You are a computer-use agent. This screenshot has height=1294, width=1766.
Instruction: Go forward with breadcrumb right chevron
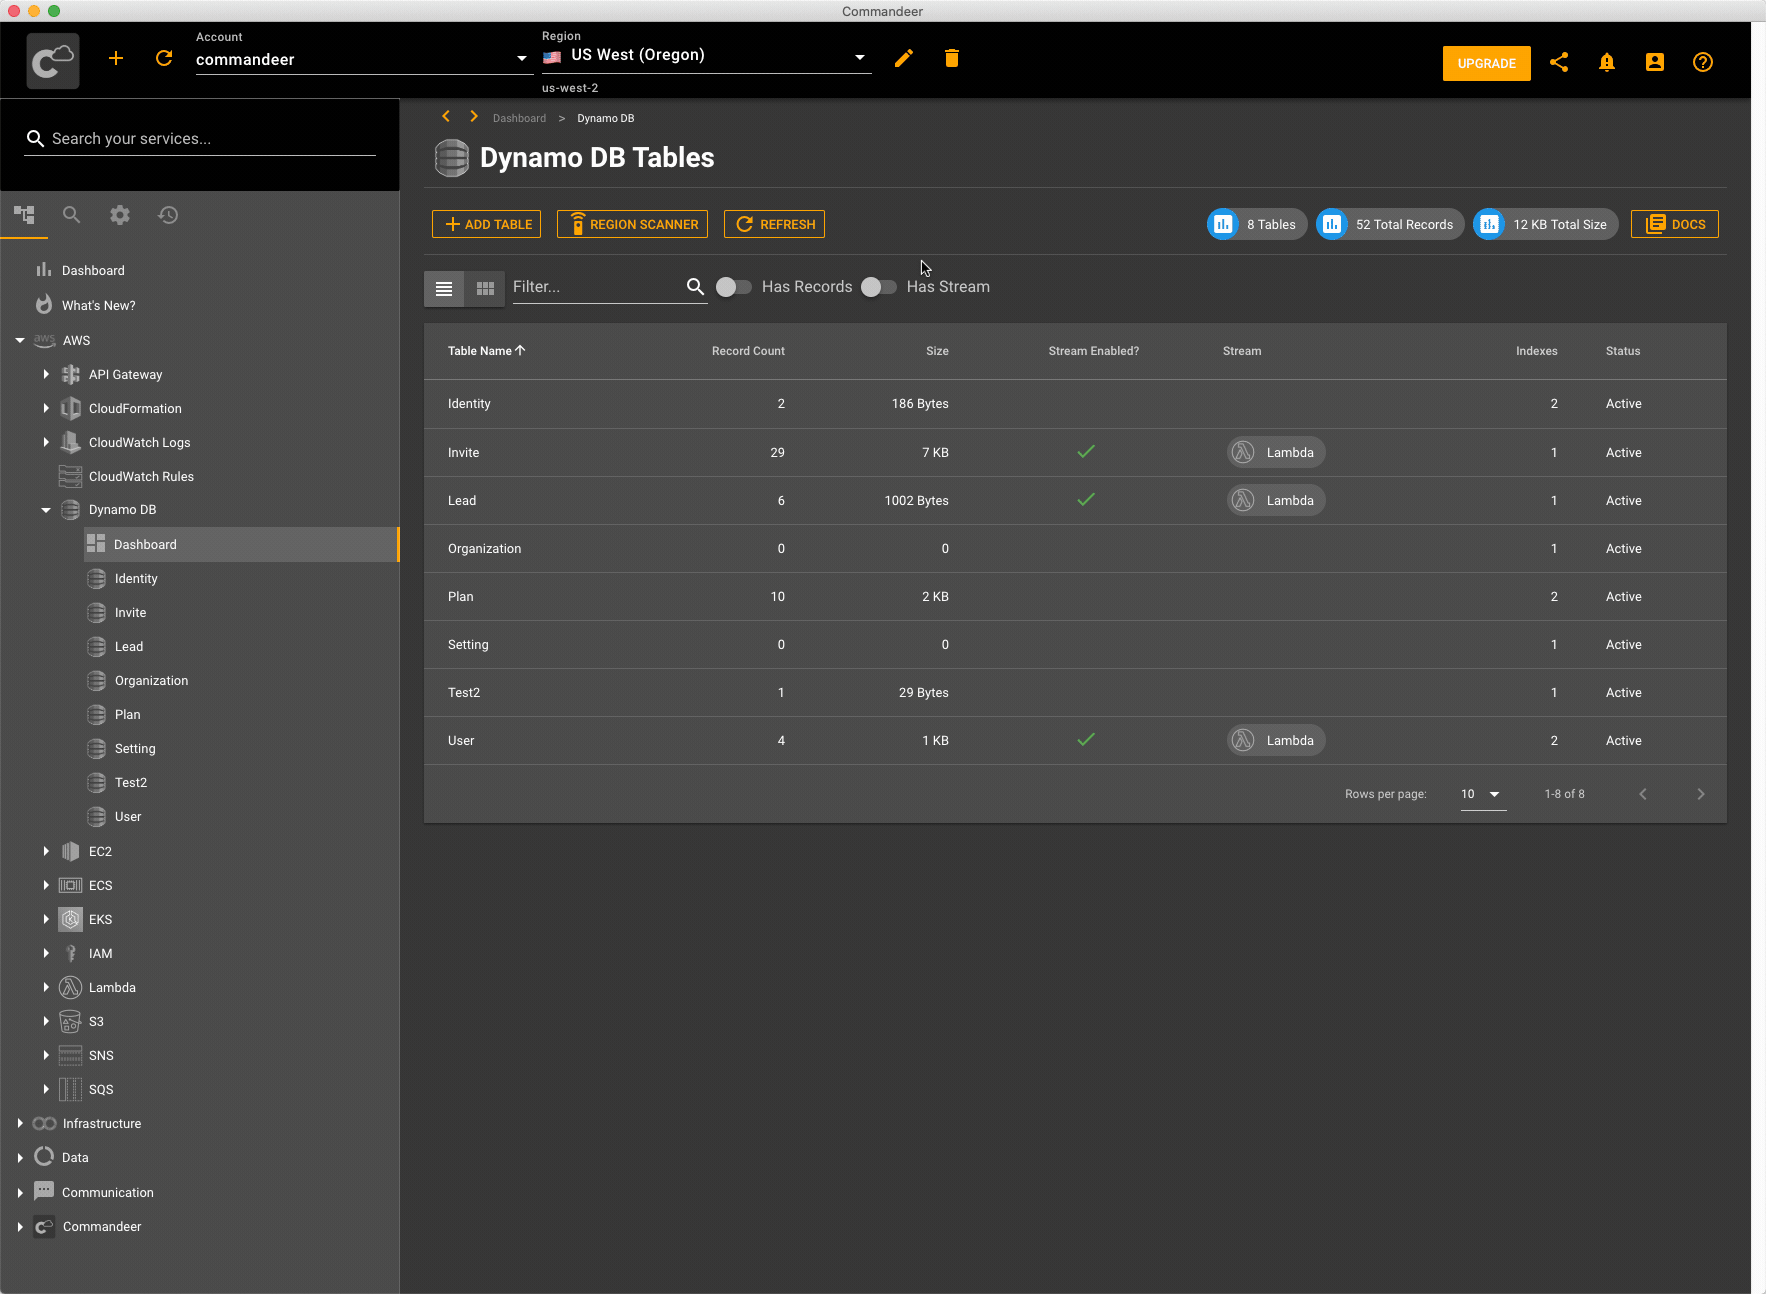(474, 117)
